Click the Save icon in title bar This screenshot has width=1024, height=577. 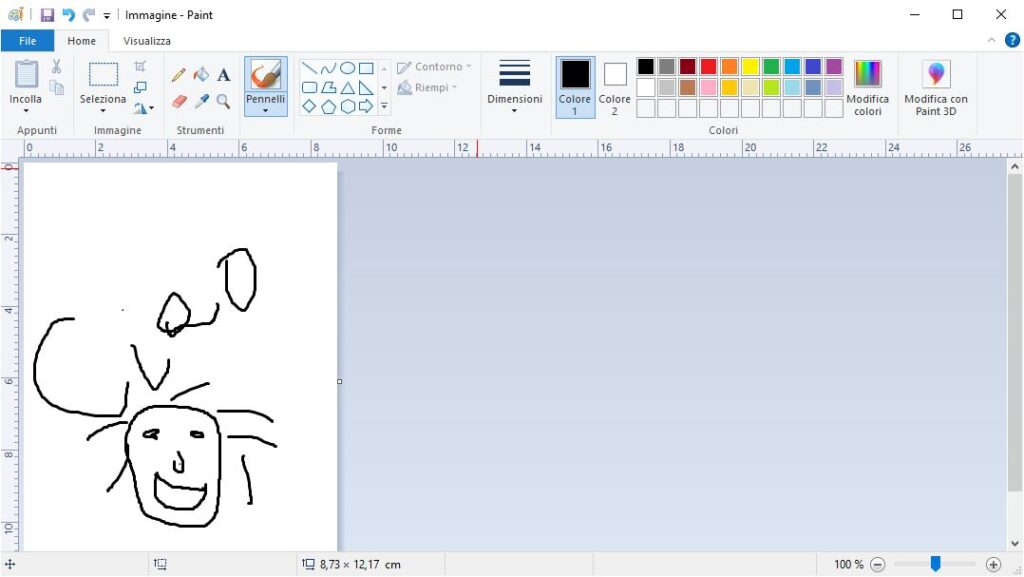pyautogui.click(x=47, y=15)
